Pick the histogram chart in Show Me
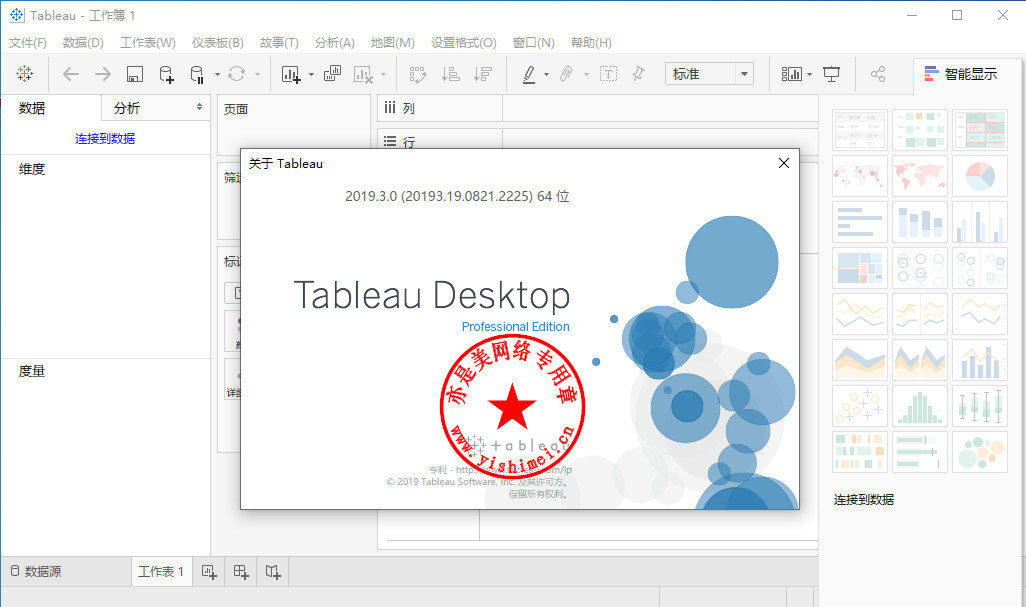Image resolution: width=1026 pixels, height=607 pixels. pos(920,404)
